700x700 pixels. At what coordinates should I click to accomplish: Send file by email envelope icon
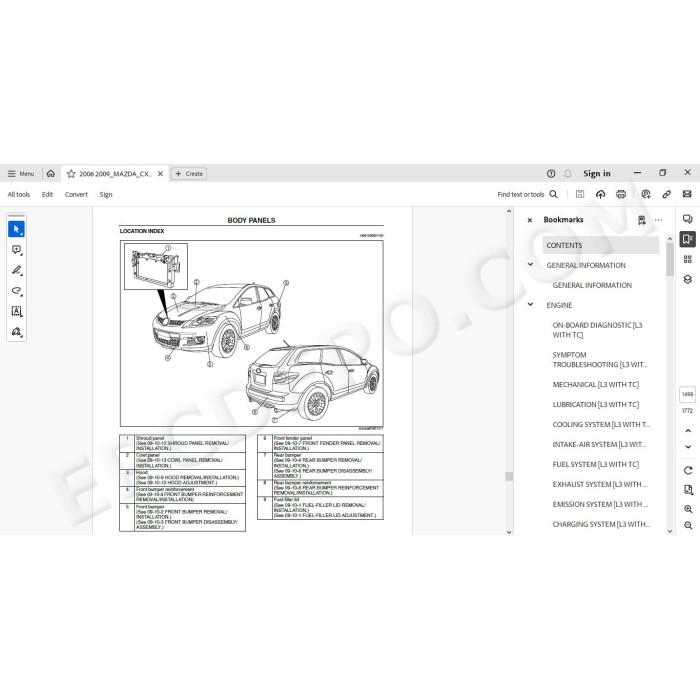[x=687, y=194]
